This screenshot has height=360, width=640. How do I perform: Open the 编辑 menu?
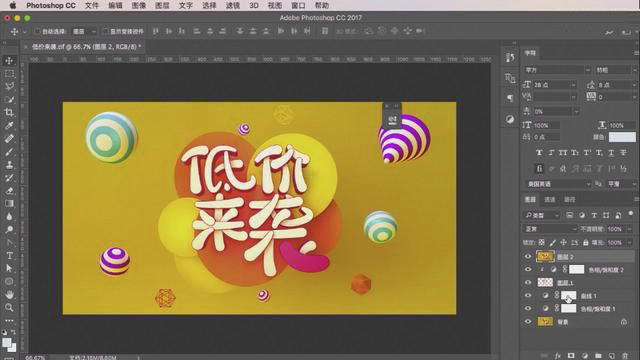[115, 5]
